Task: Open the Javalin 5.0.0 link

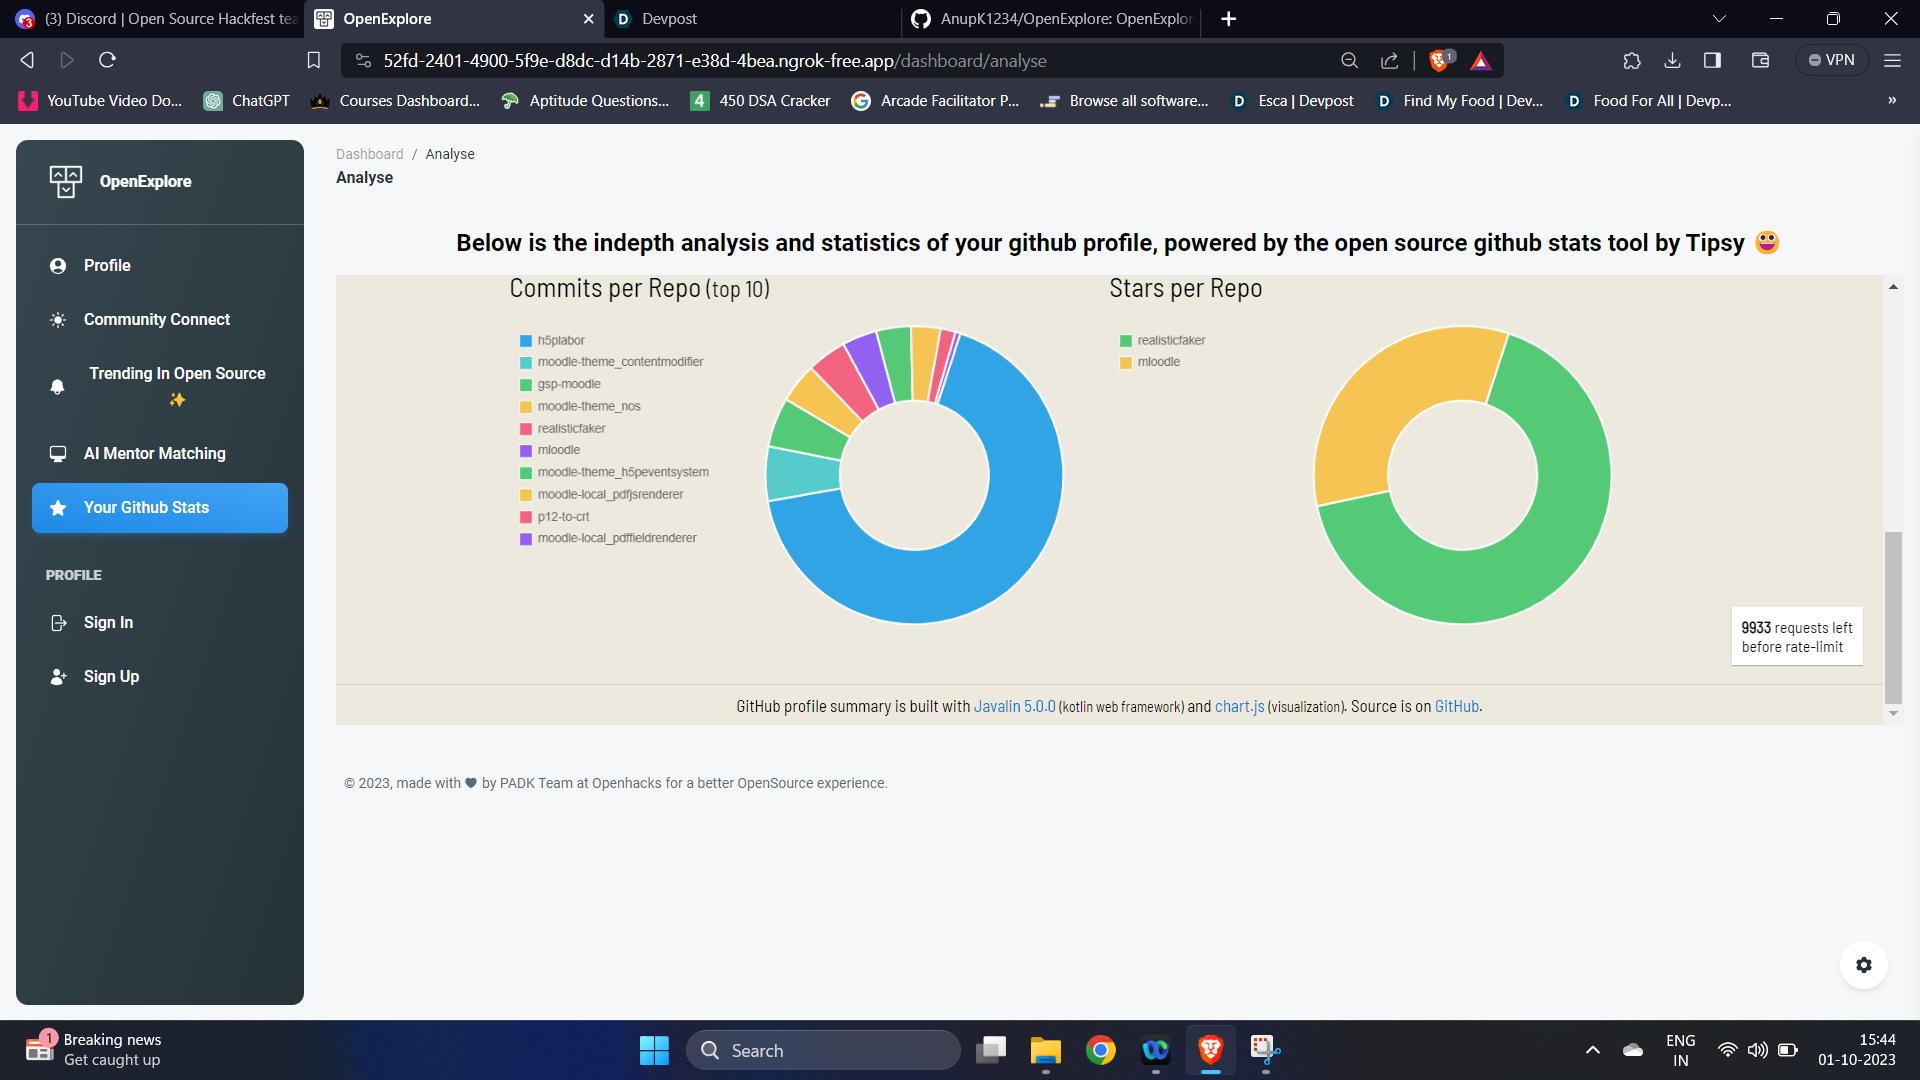Action: point(1014,707)
